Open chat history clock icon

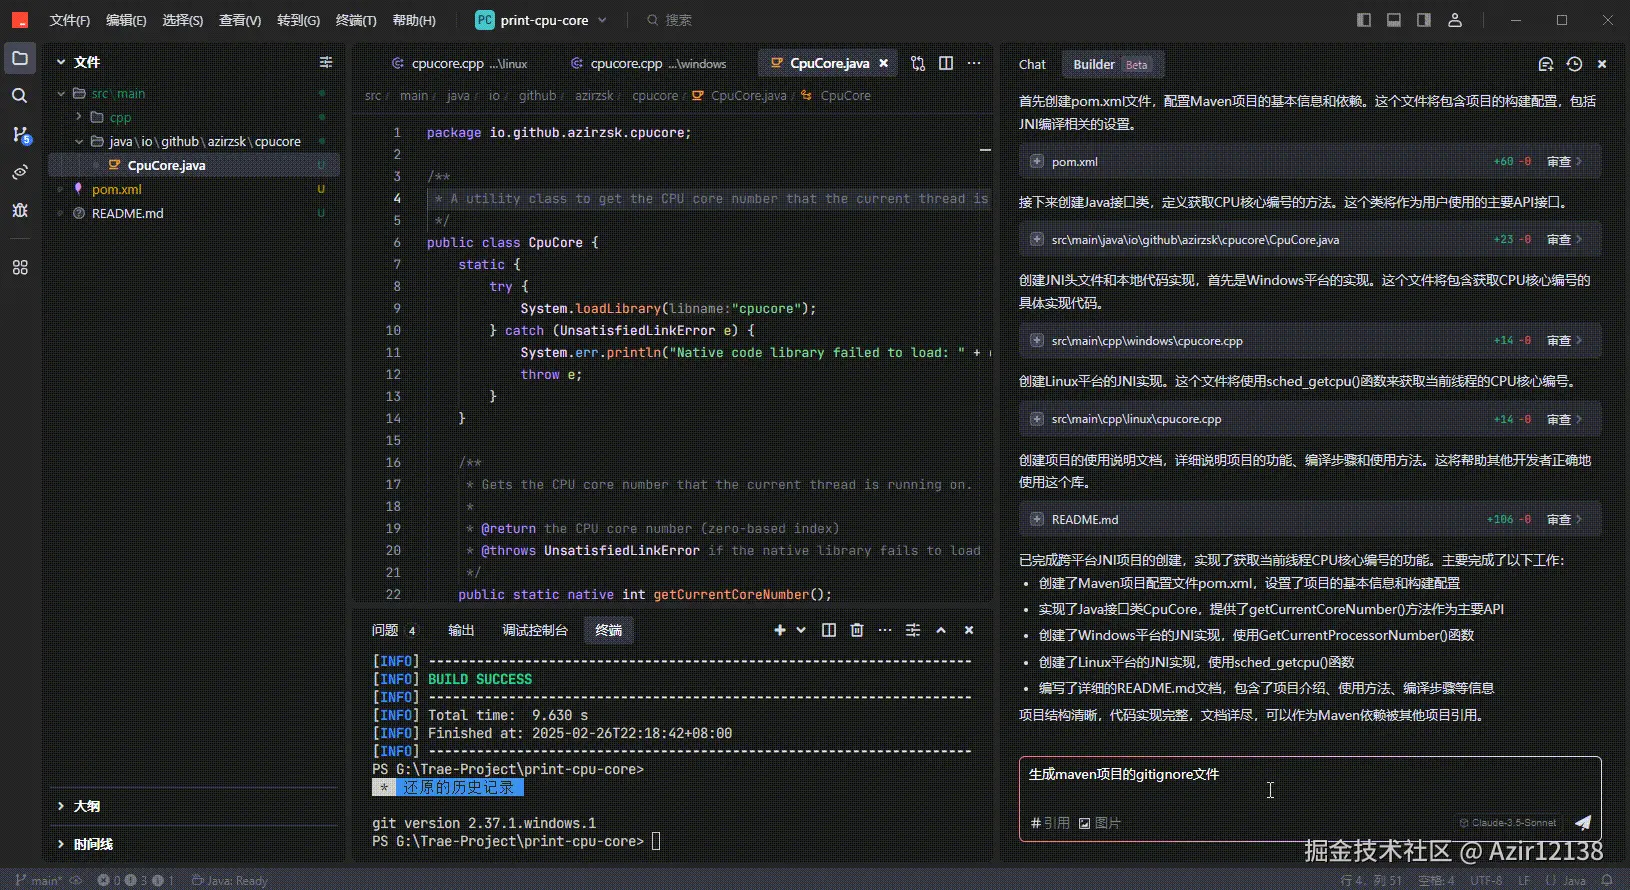1574,64
